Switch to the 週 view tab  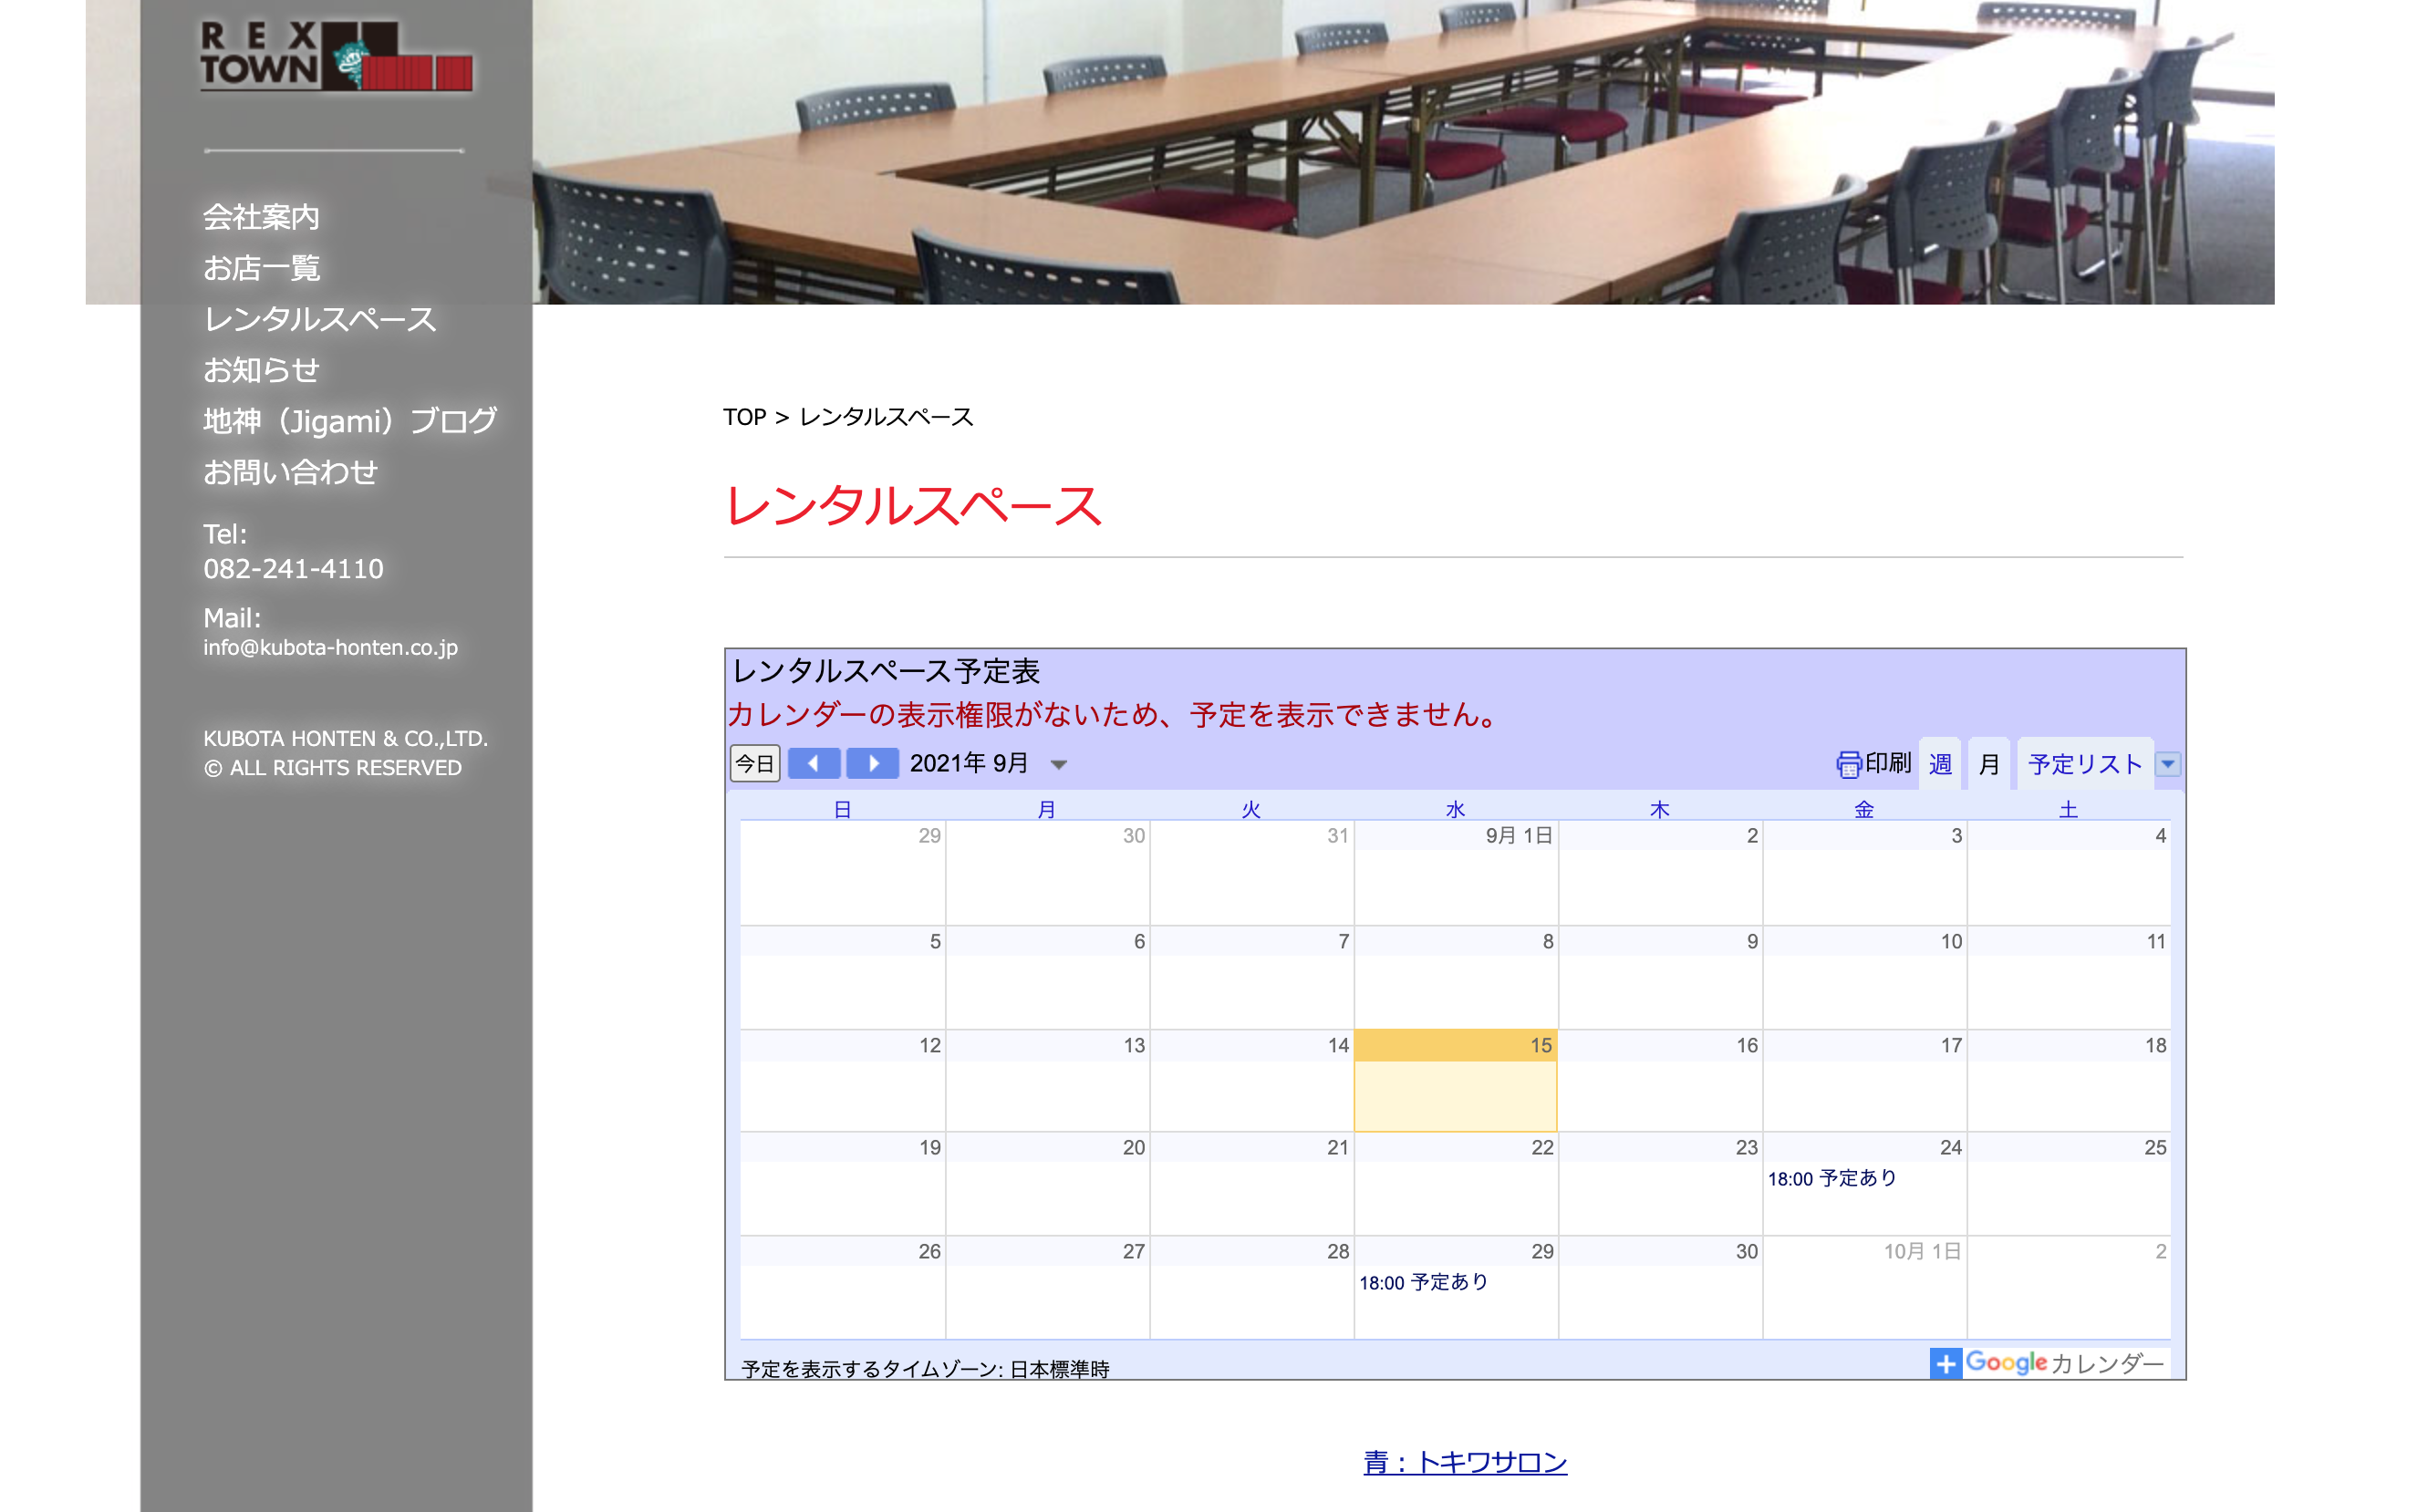point(1940,764)
